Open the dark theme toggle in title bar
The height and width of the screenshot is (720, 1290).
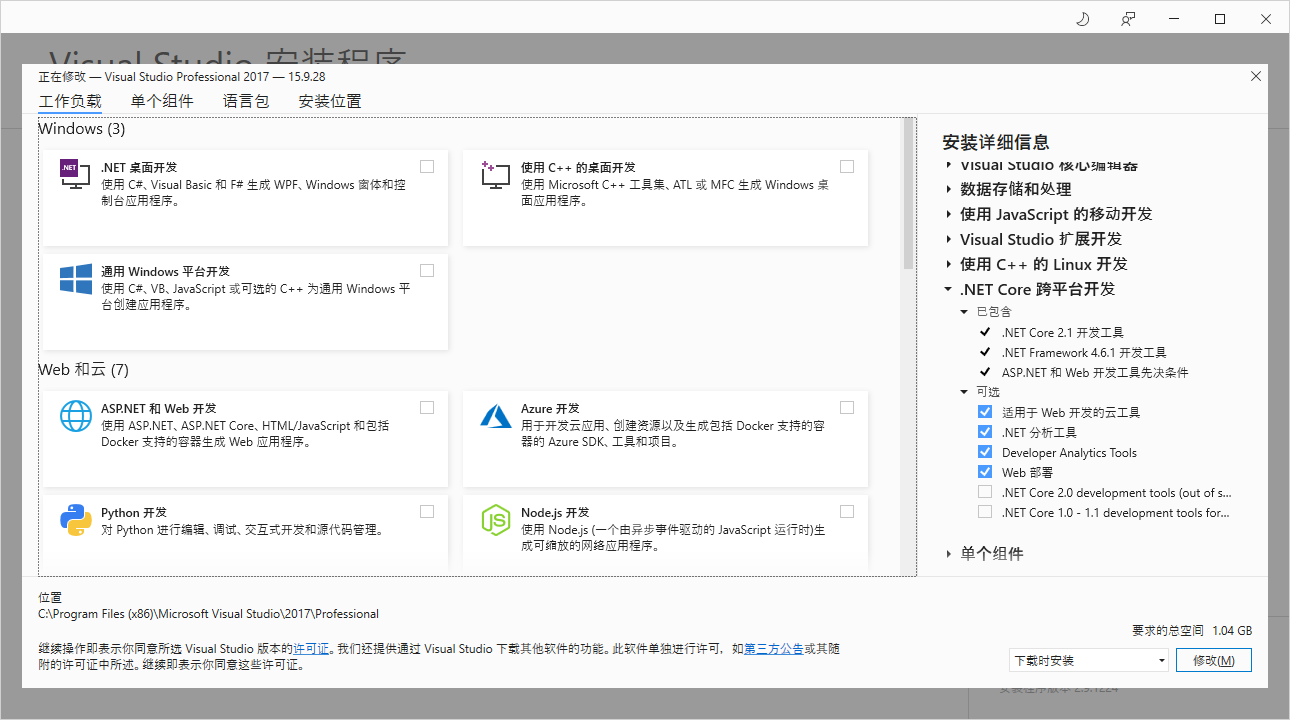(x=1082, y=18)
